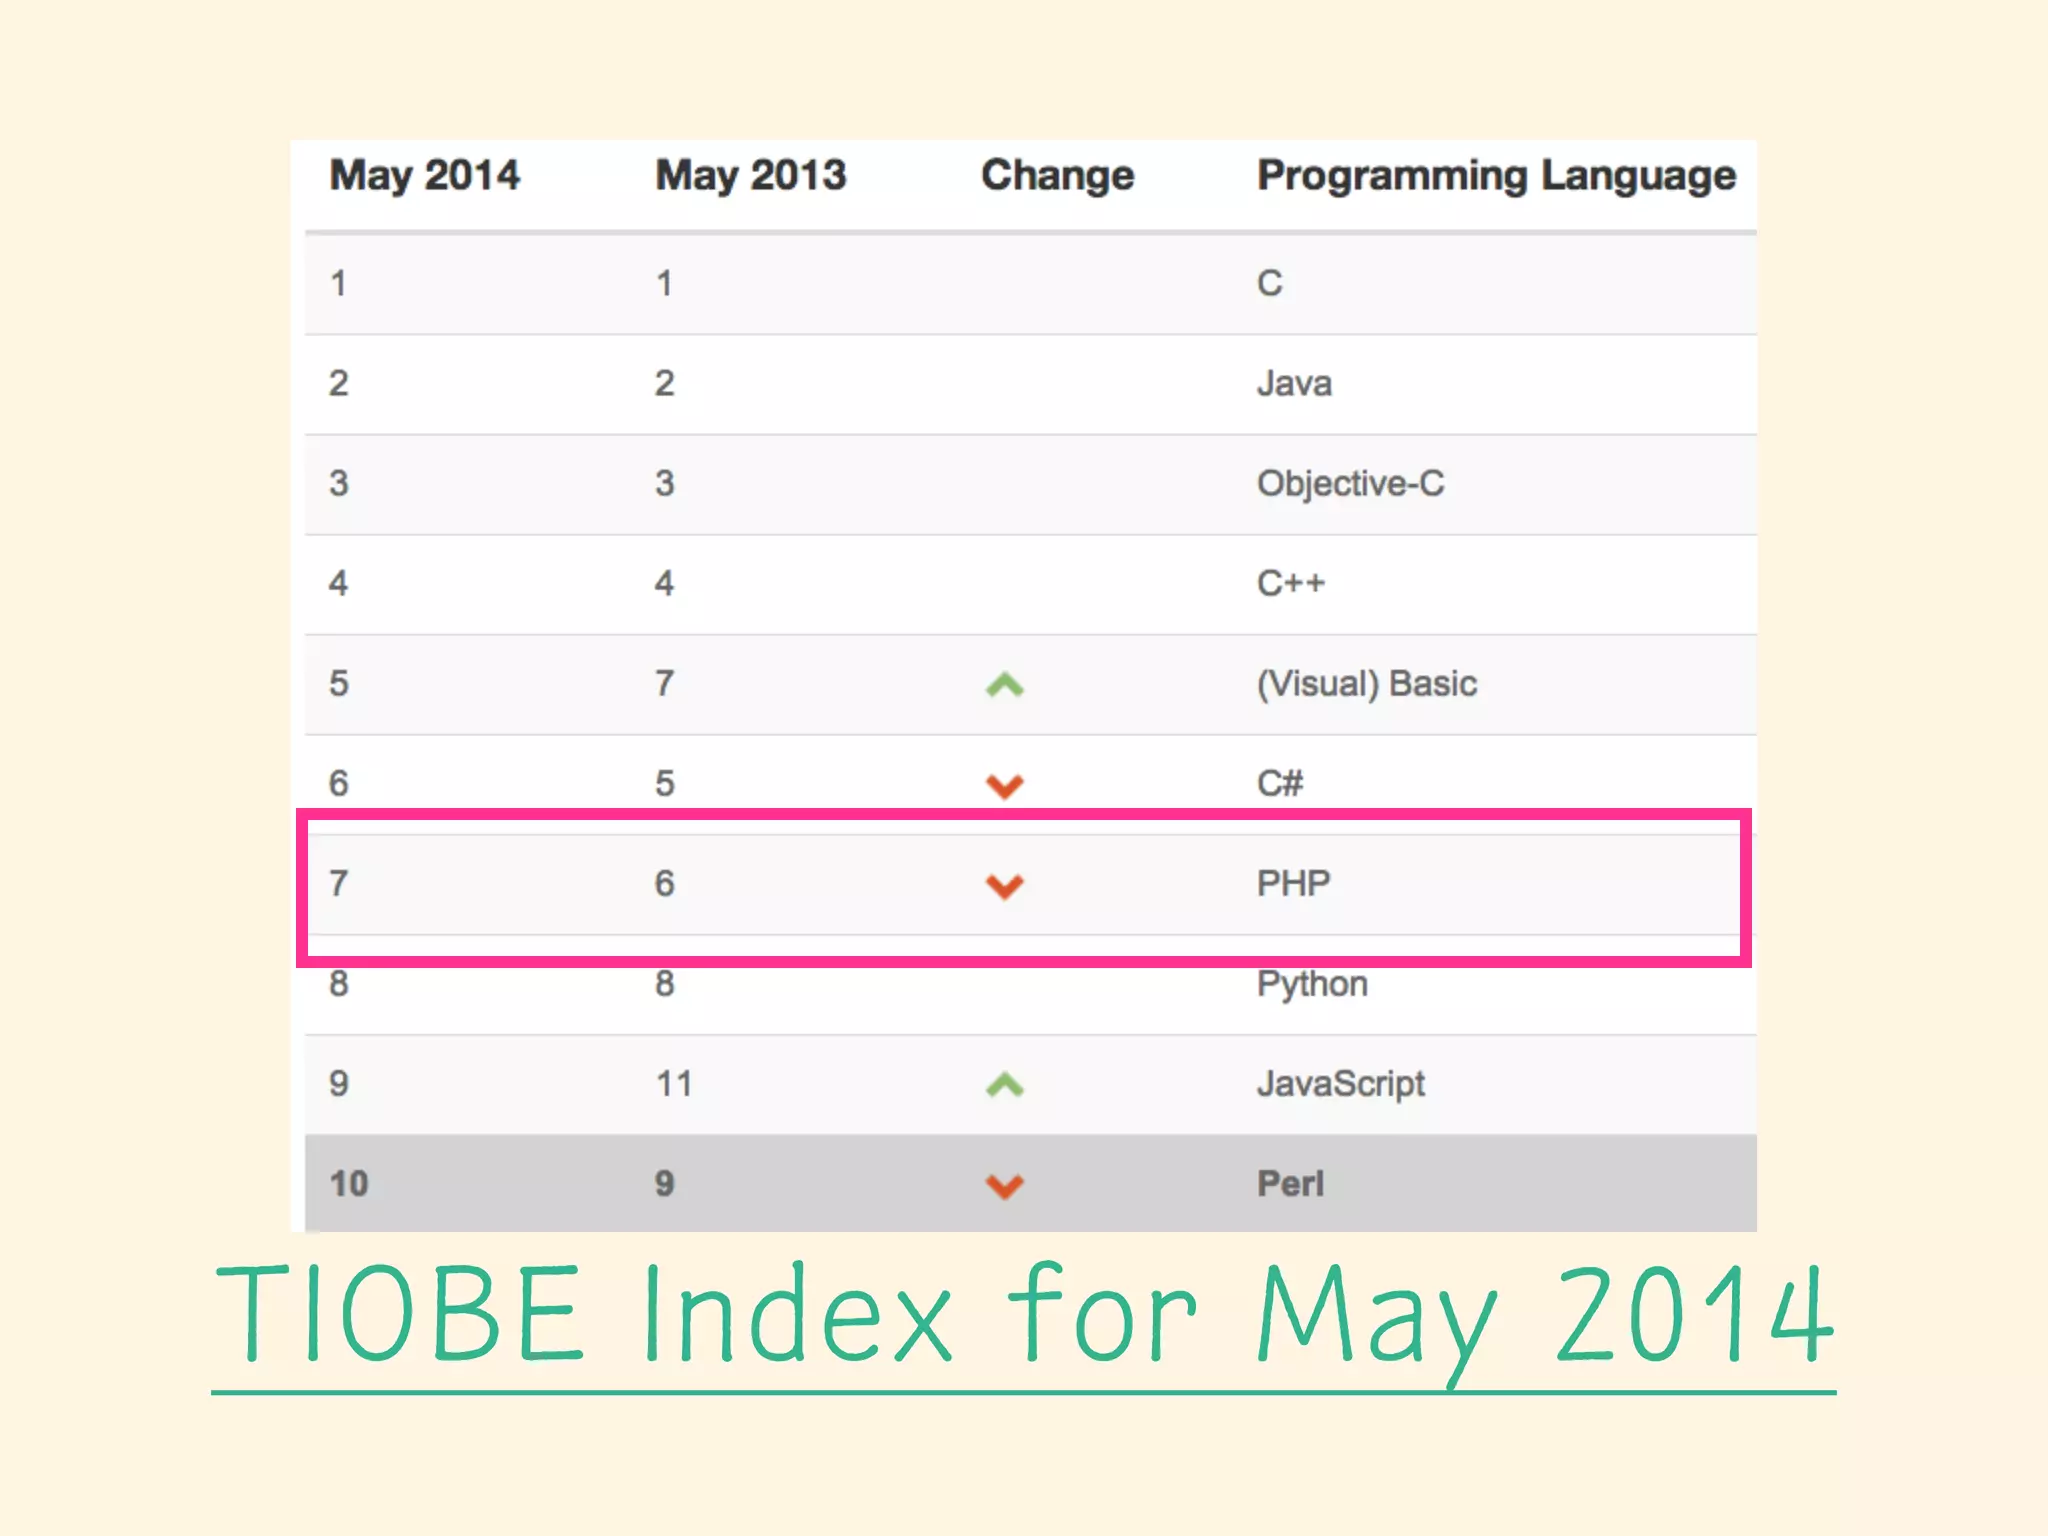Click the May 2014 column header
The height and width of the screenshot is (1536, 2048).
[425, 176]
